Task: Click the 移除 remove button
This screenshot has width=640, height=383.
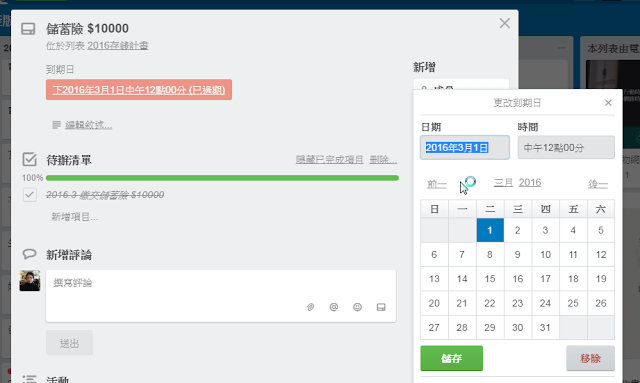Action: (590, 358)
